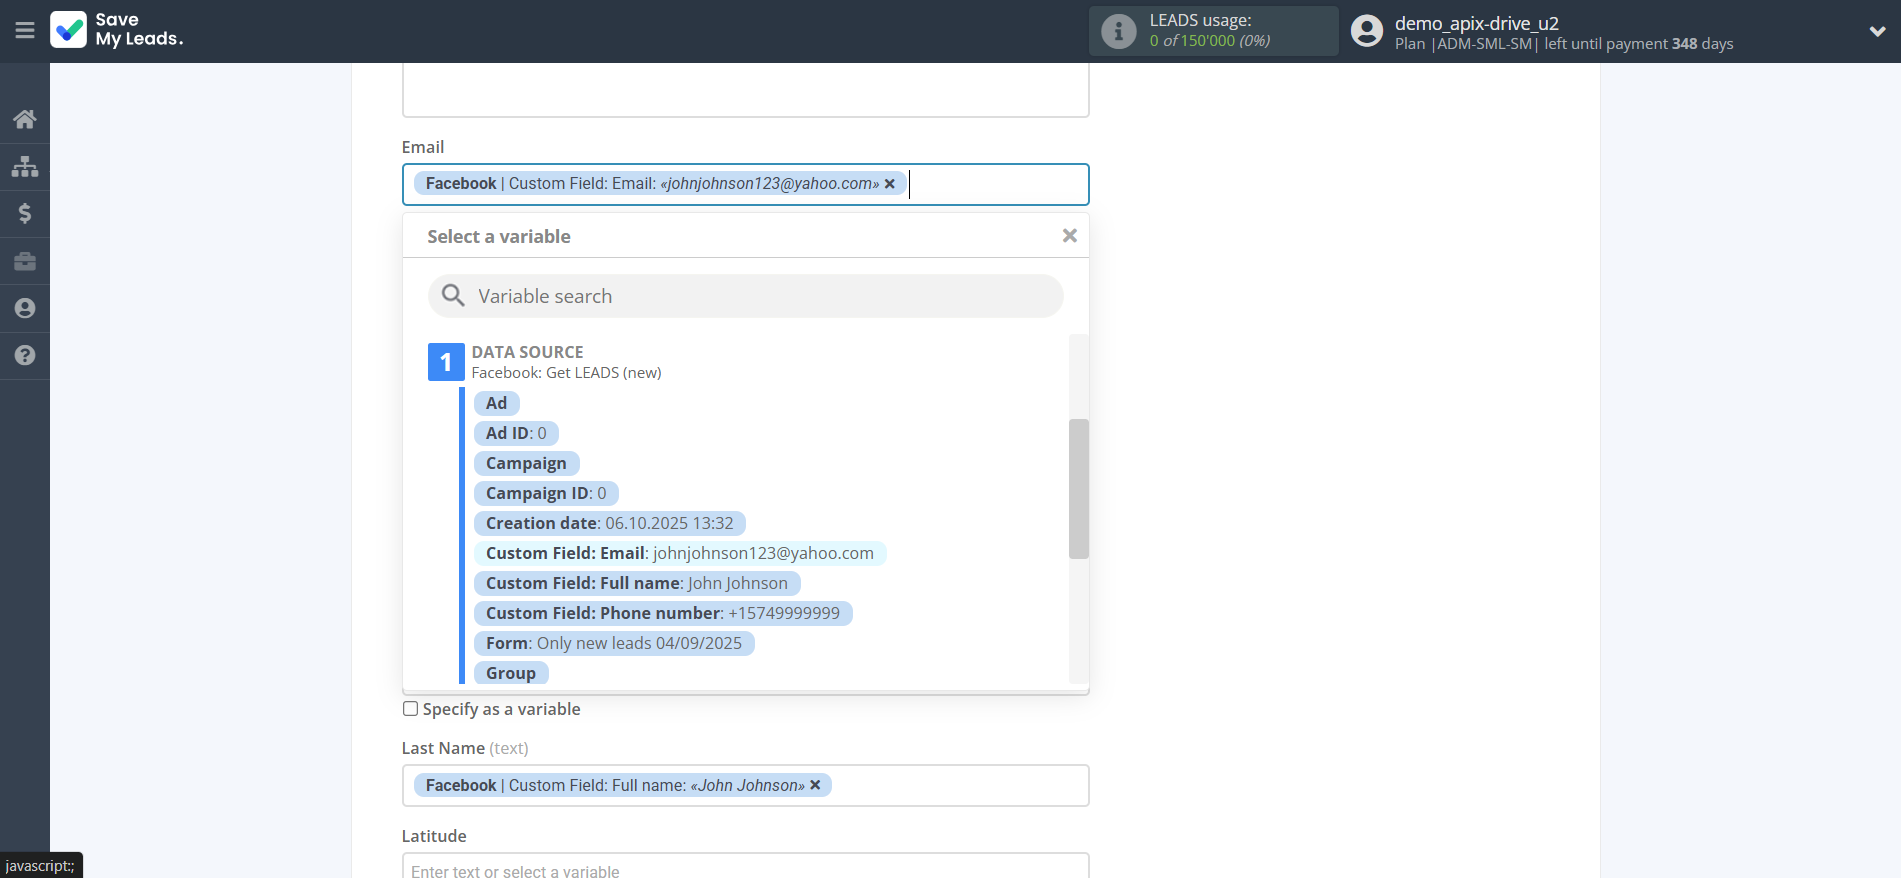The width and height of the screenshot is (1901, 878).
Task: Remove the Email variable tag from the Email field
Action: (890, 184)
